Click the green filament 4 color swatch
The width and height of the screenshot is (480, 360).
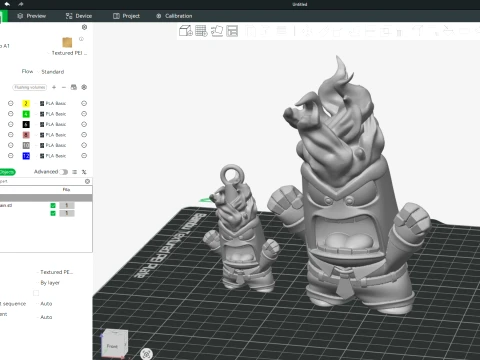pos(26,114)
